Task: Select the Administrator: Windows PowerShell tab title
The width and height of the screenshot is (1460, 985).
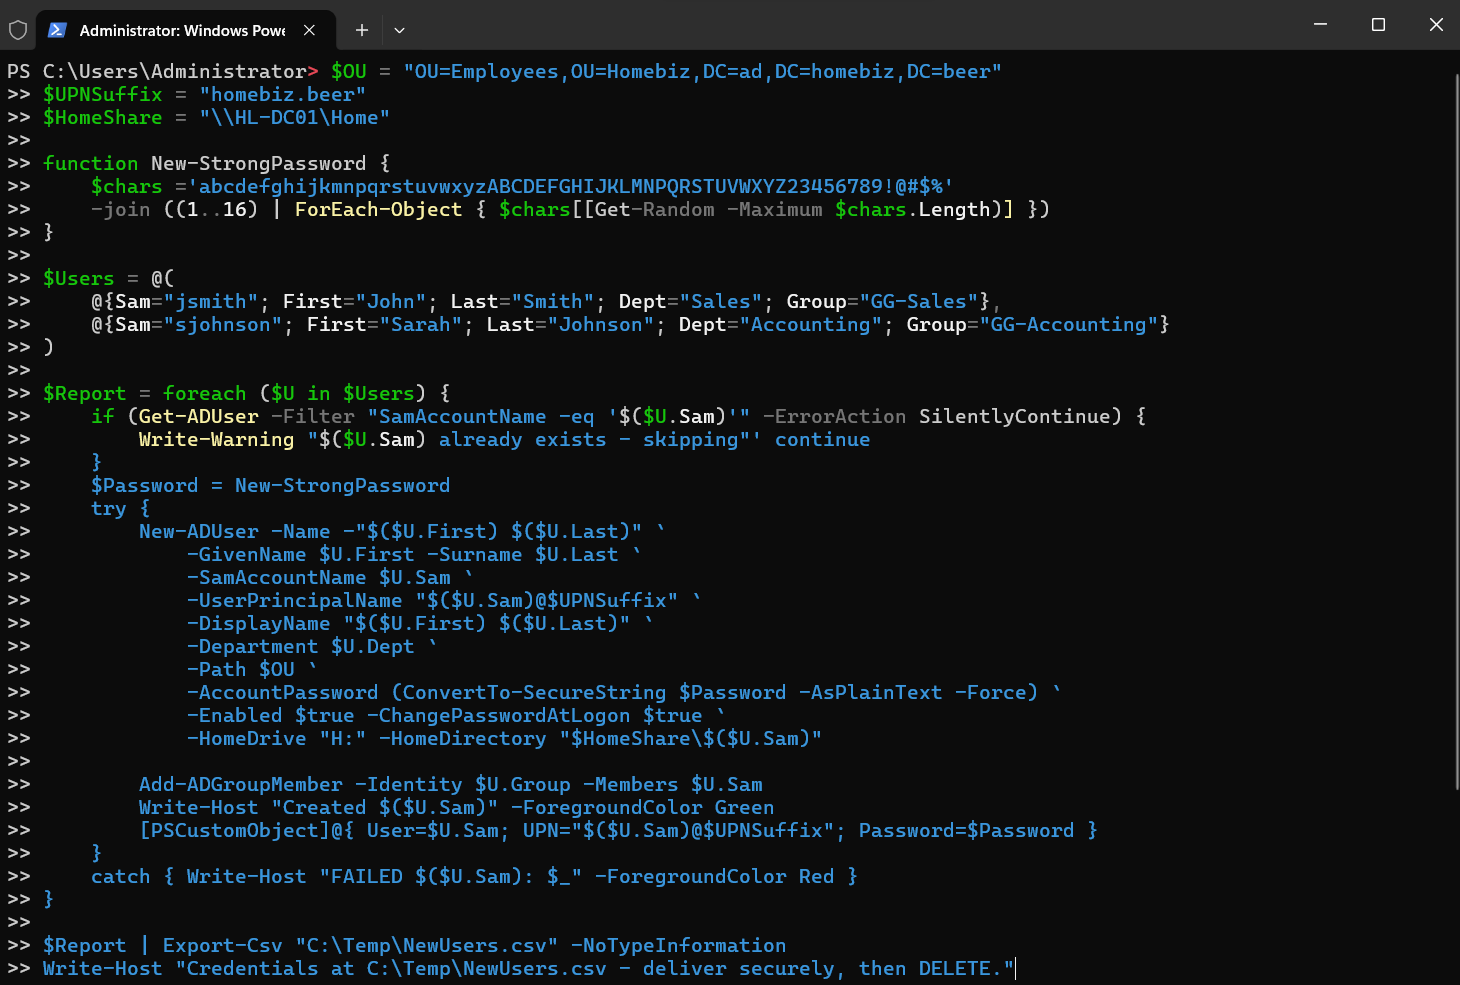Action: click(182, 31)
